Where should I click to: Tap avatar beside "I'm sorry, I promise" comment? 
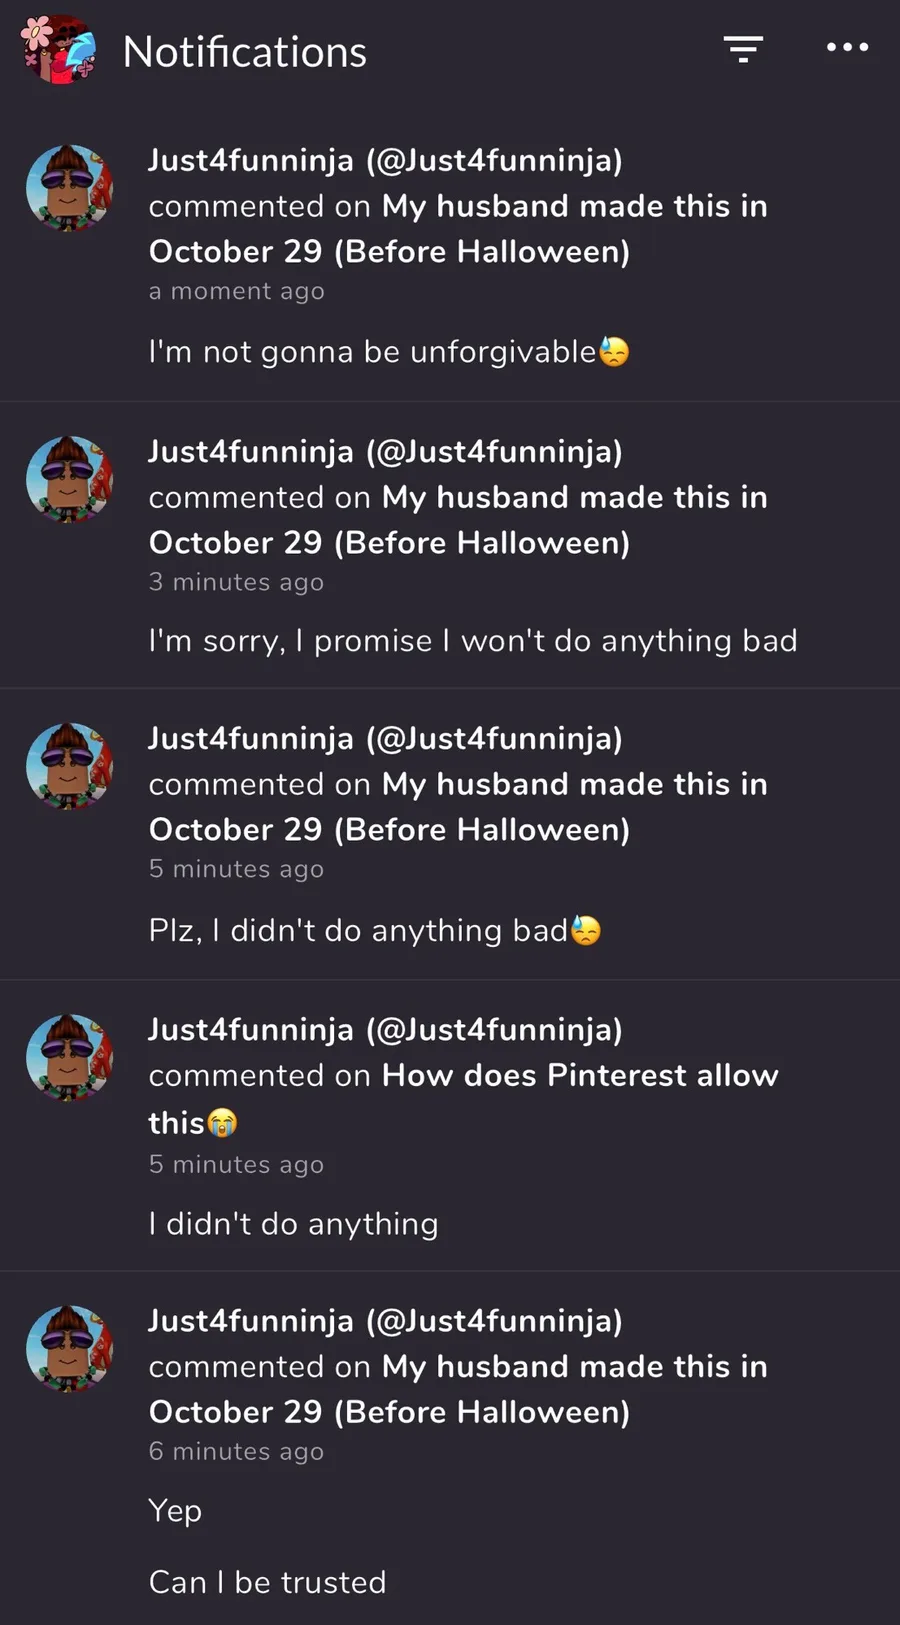[69, 479]
